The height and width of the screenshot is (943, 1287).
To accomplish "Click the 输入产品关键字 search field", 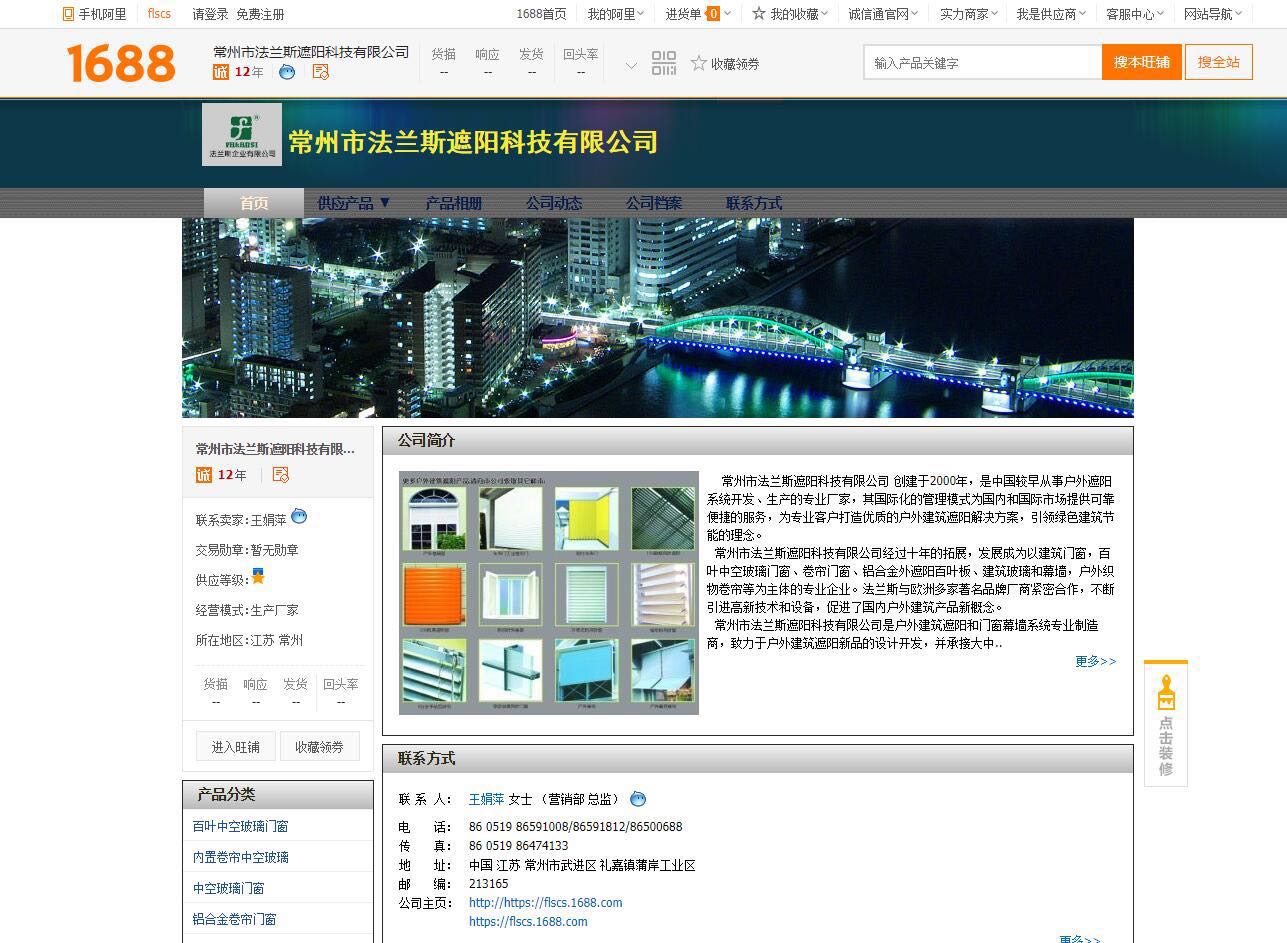I will coord(983,62).
